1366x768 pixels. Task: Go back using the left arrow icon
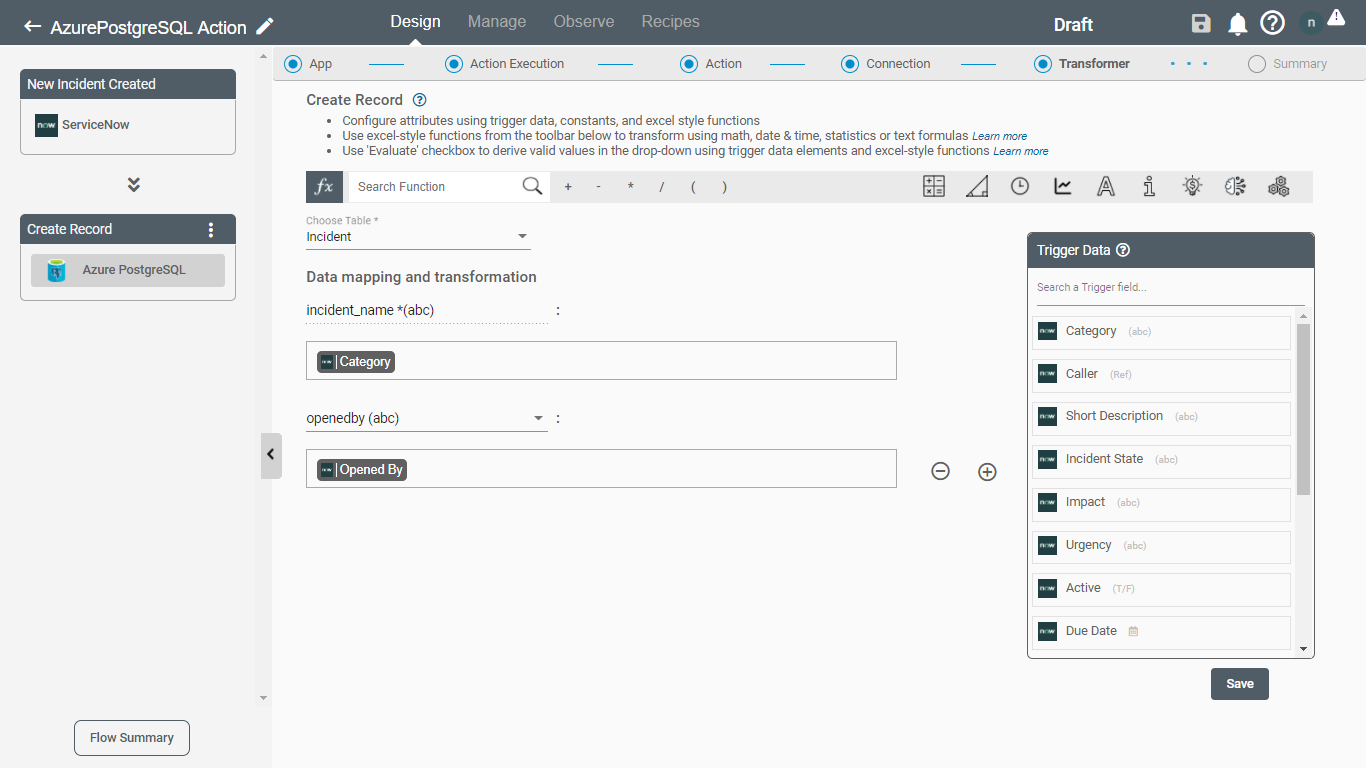[33, 26]
